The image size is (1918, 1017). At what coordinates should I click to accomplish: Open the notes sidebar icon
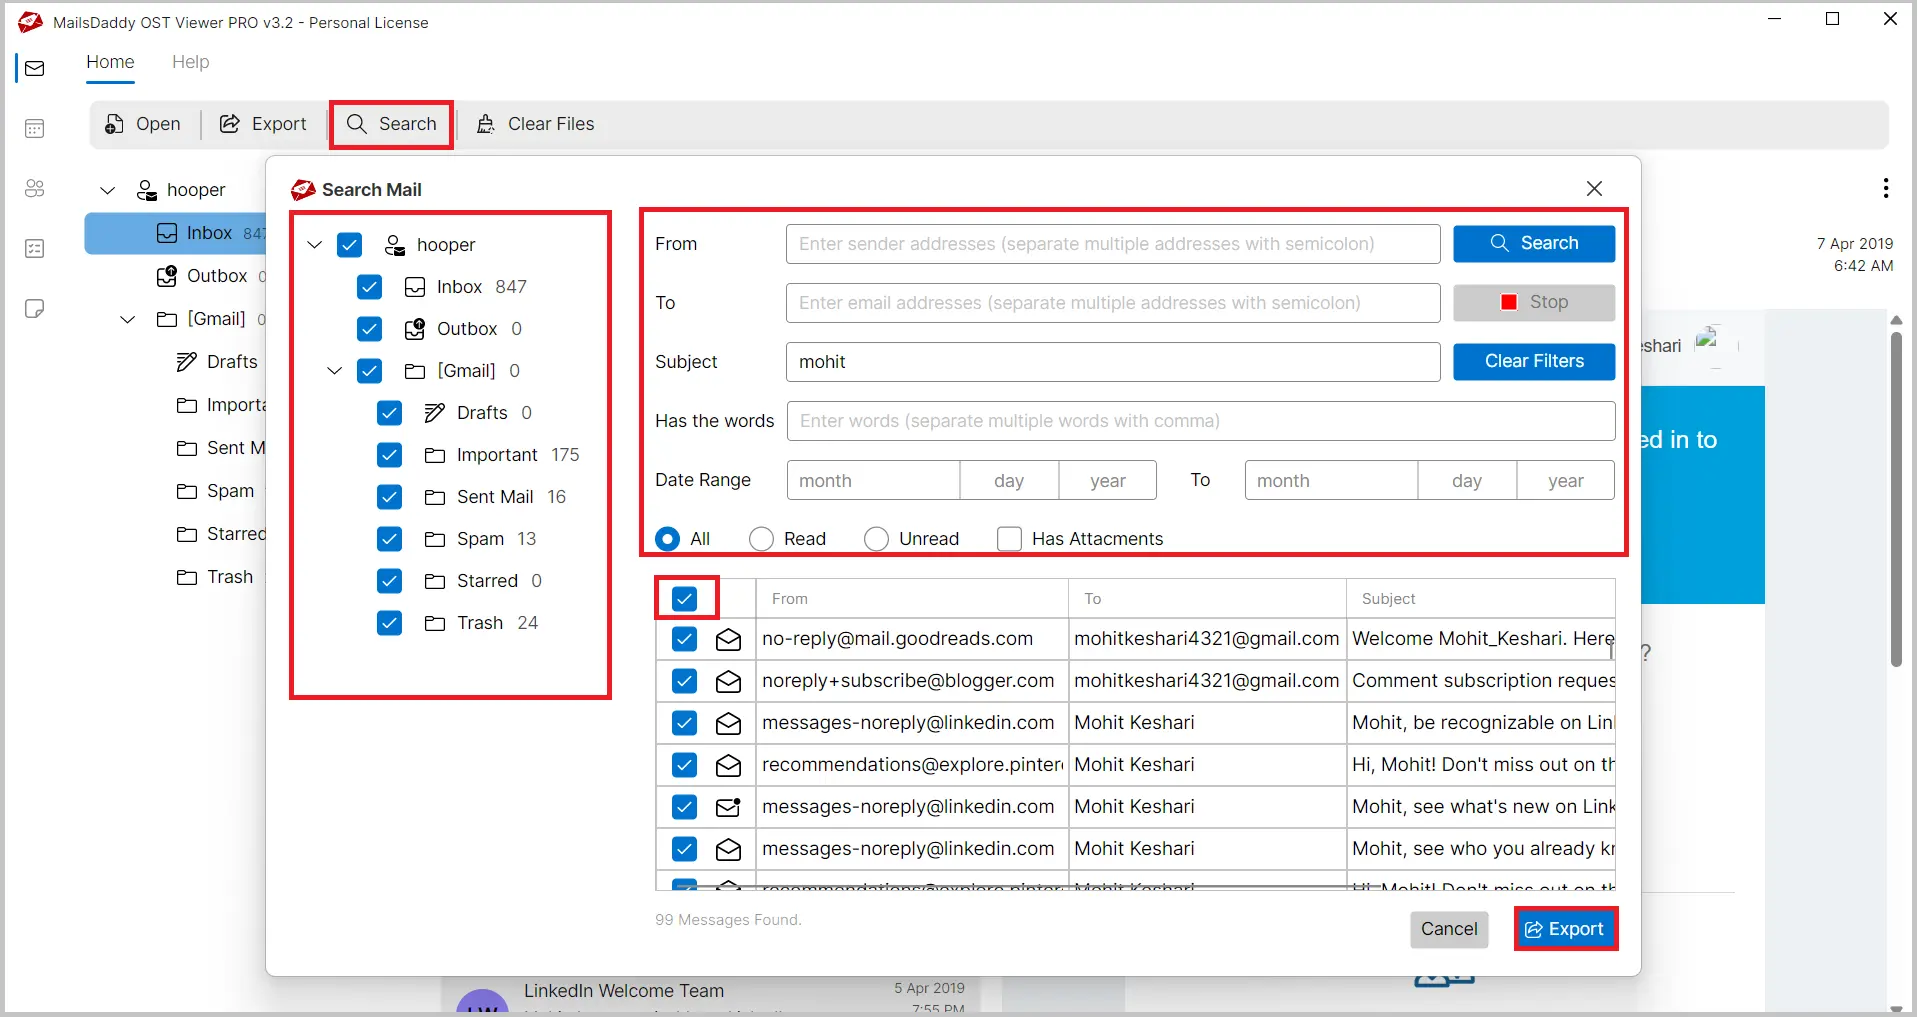(x=35, y=308)
